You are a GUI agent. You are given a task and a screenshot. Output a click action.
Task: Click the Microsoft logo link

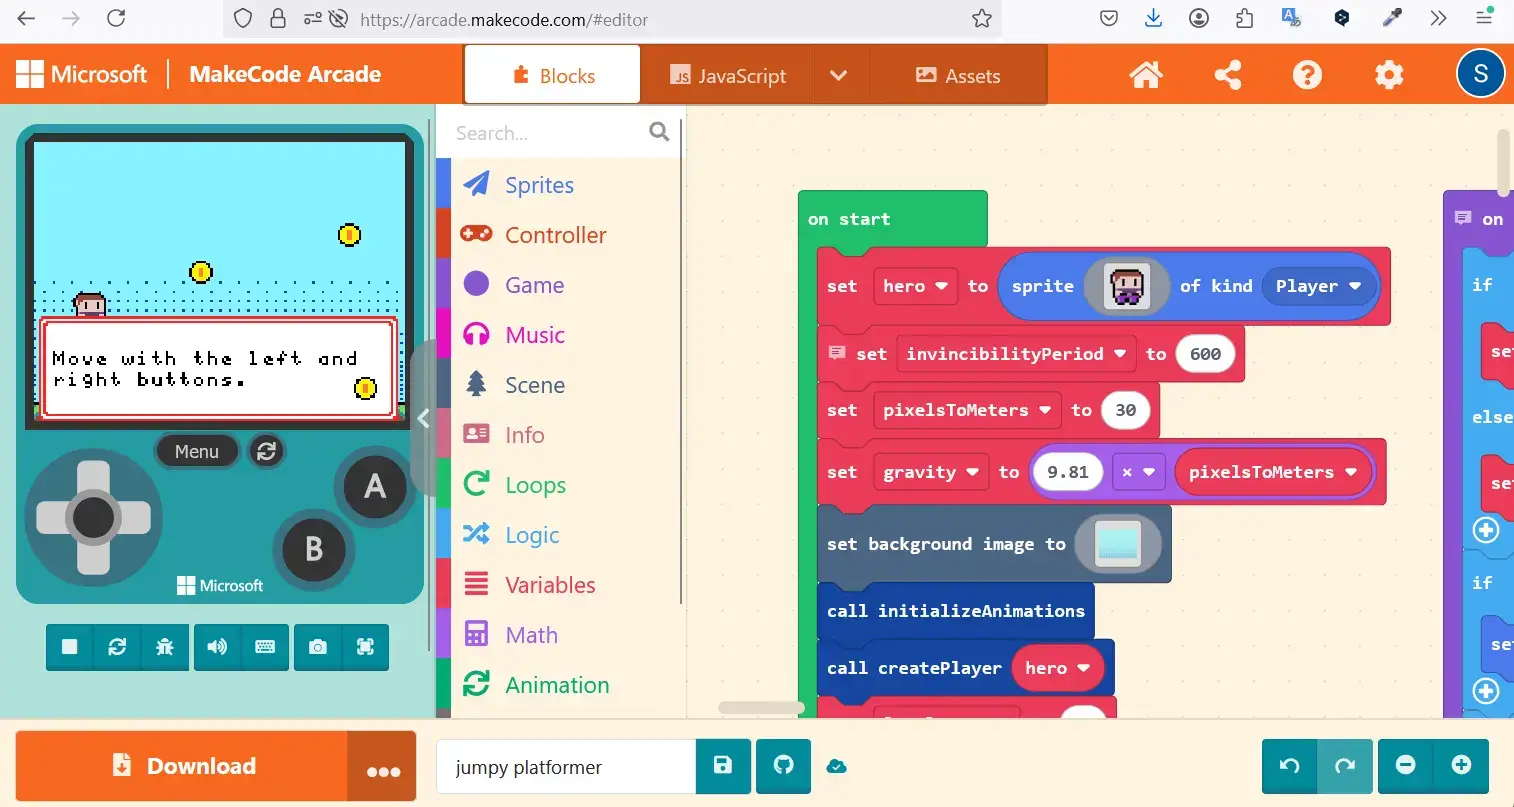[x=82, y=74]
